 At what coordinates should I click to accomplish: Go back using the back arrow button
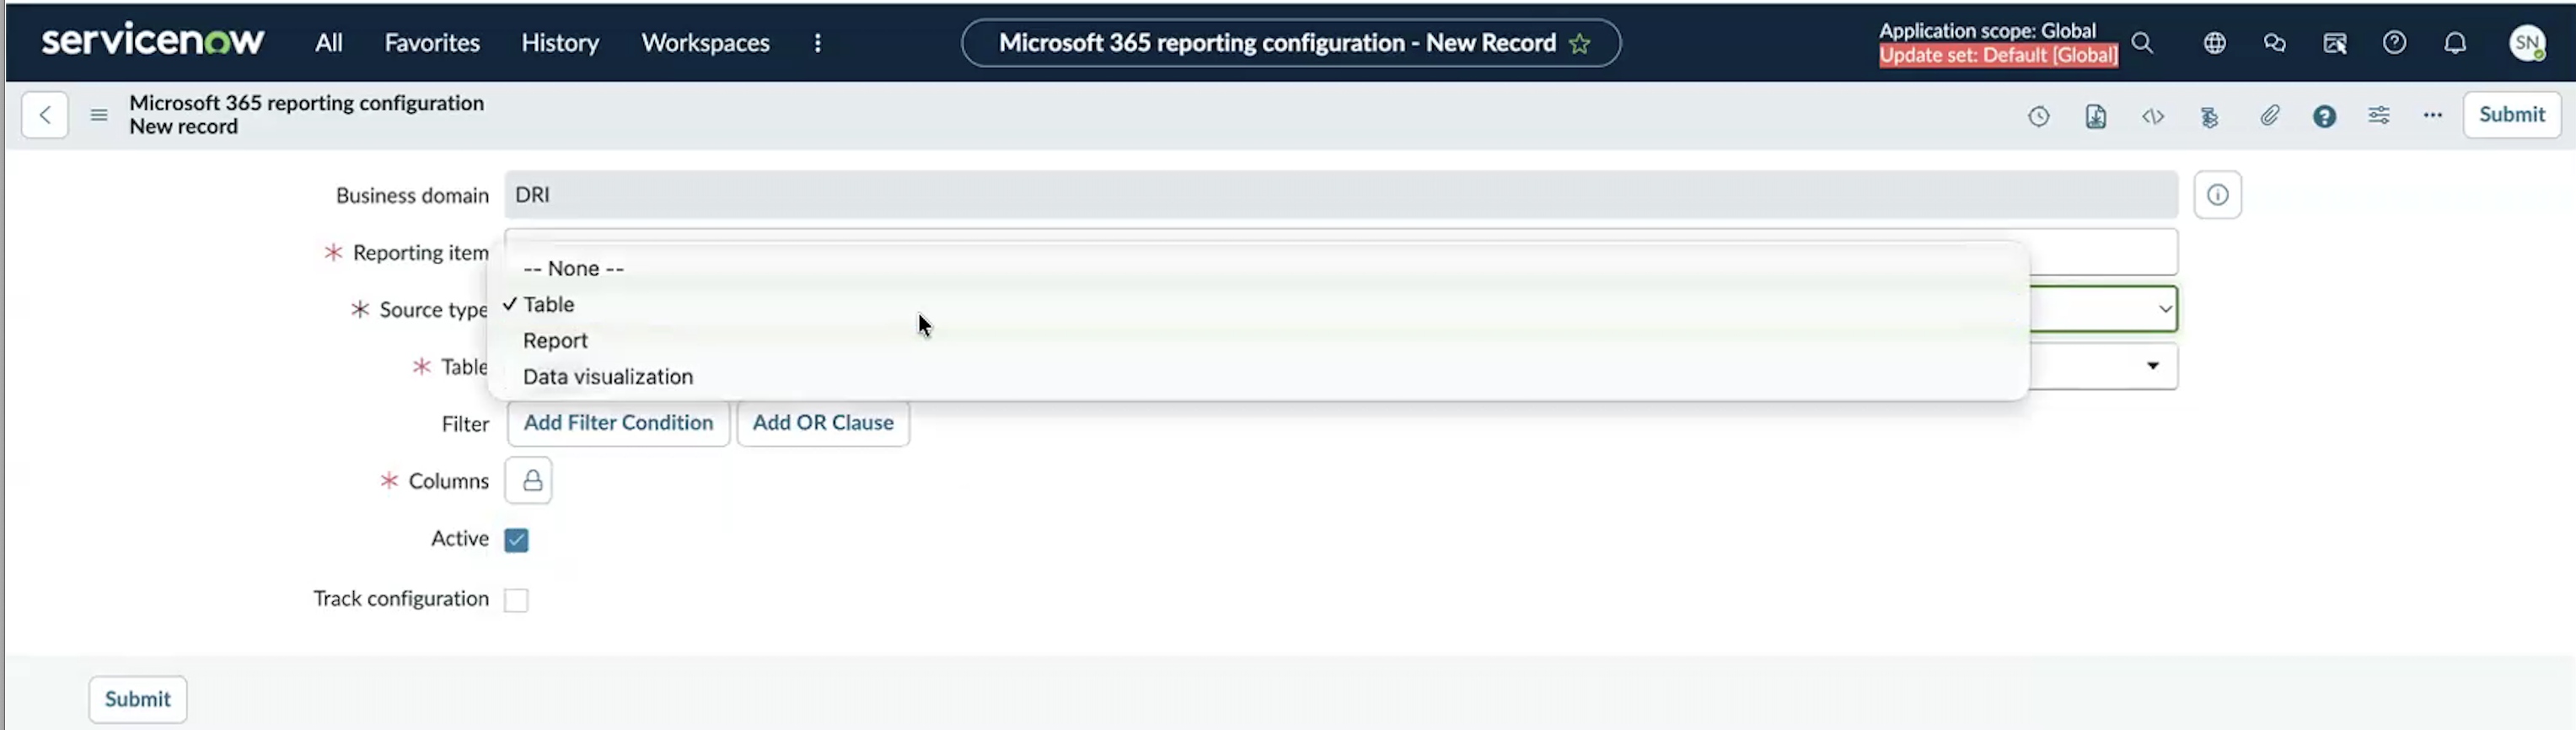45,115
